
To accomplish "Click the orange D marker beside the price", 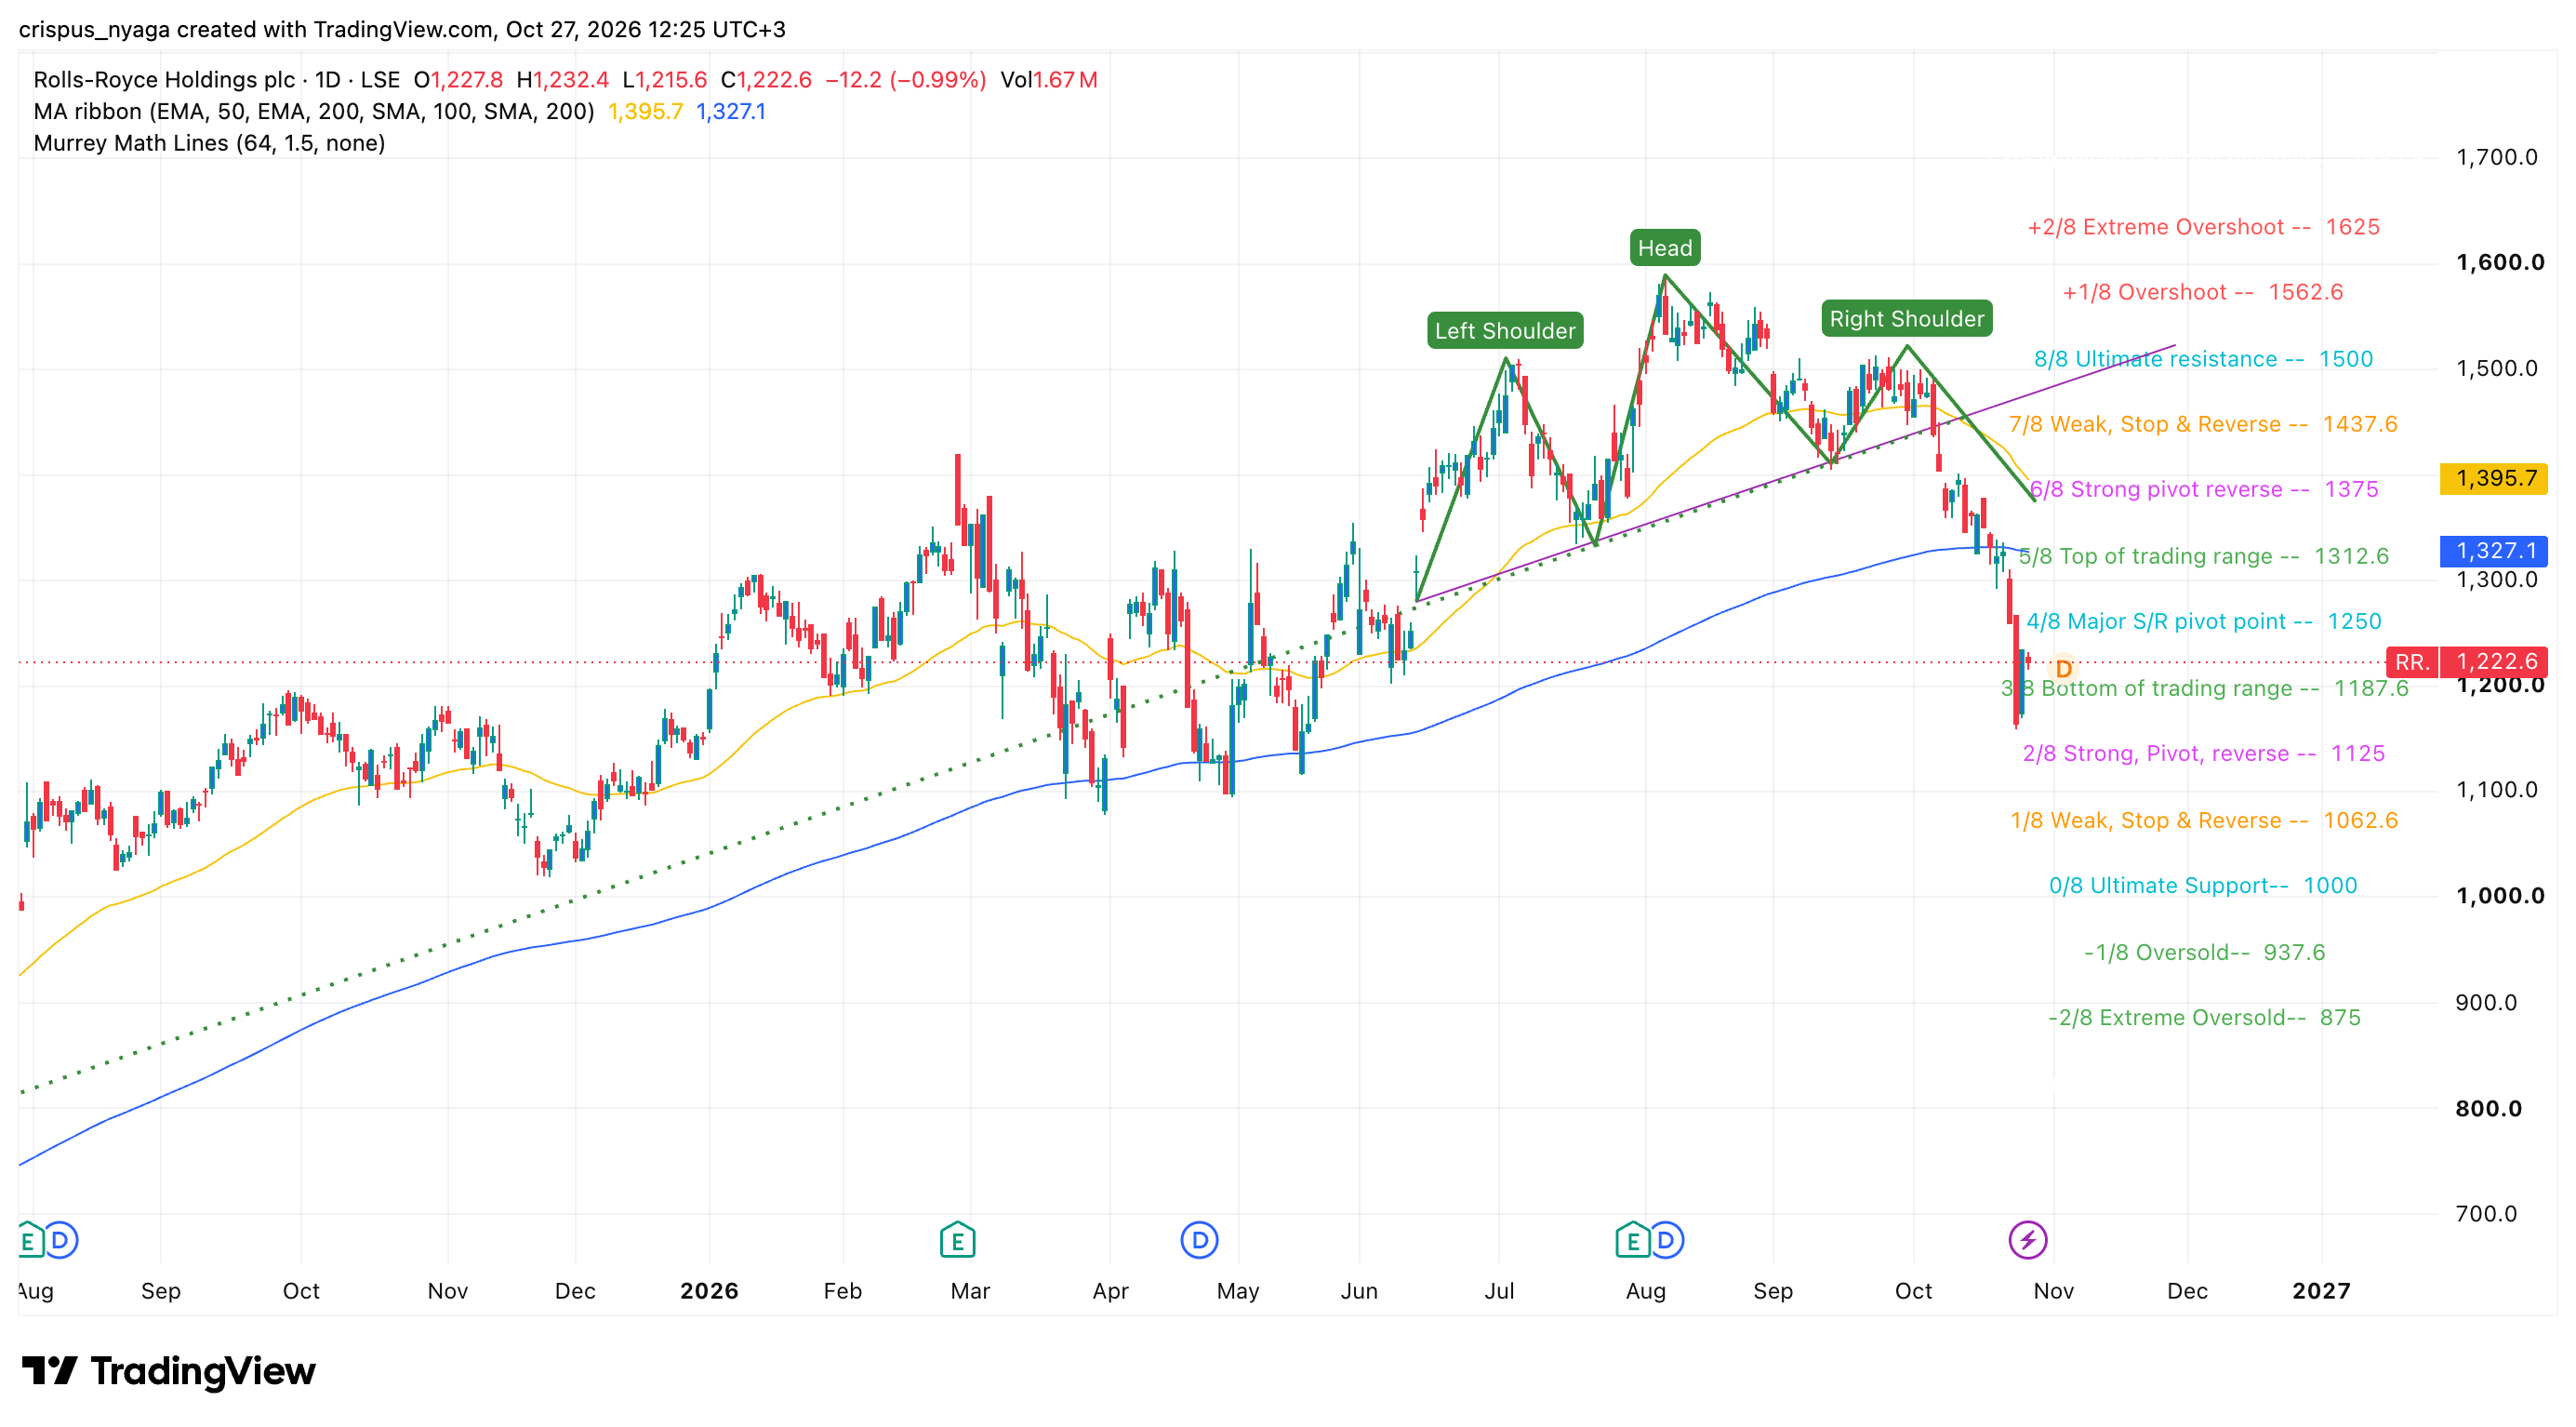I will [2063, 669].
